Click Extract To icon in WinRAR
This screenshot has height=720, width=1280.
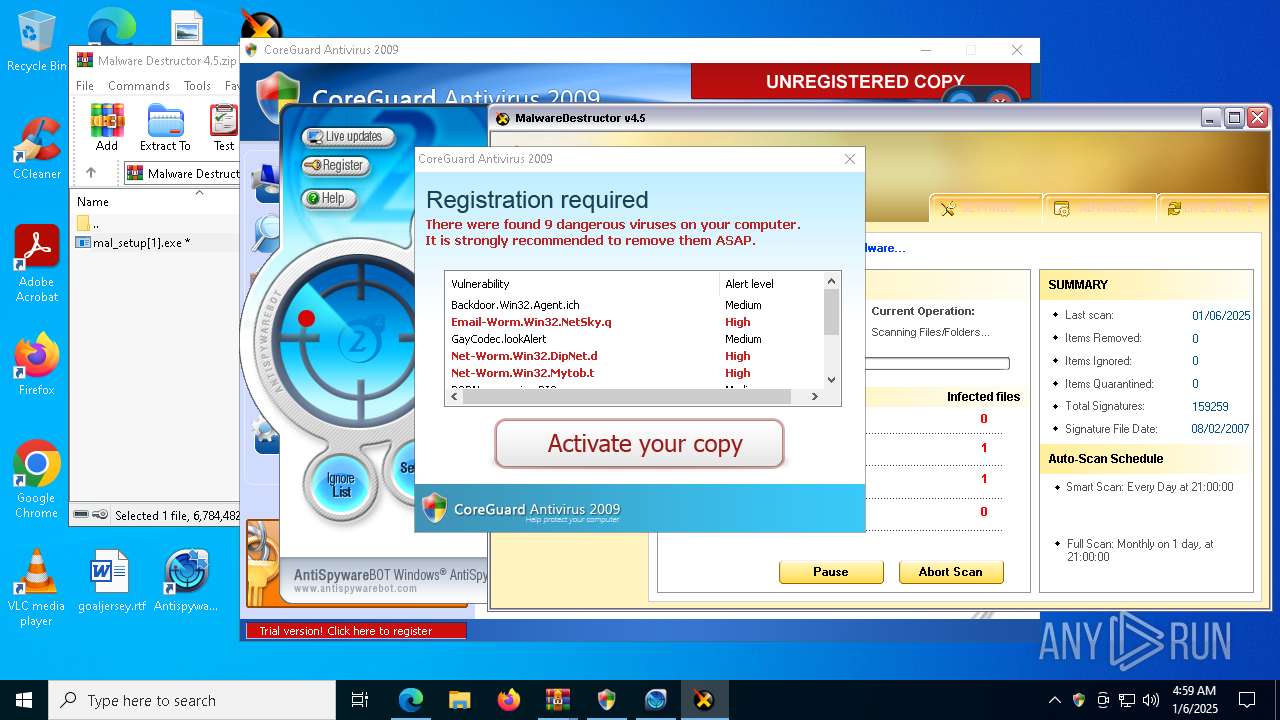[x=165, y=127]
